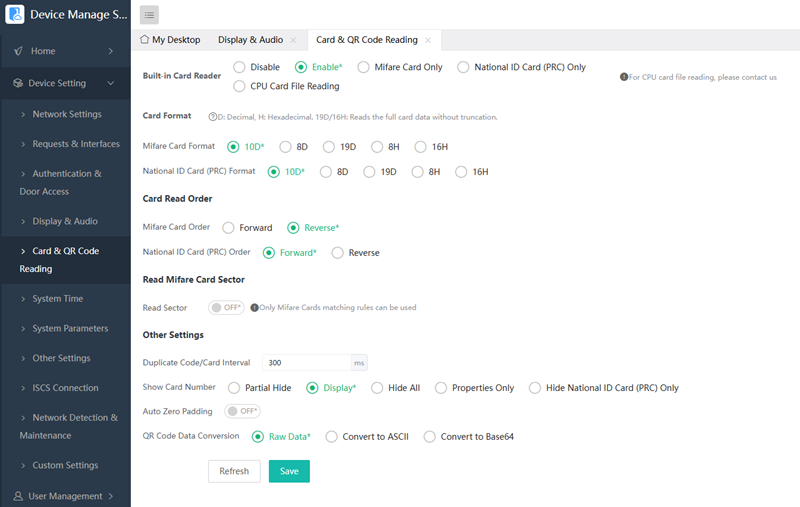The height and width of the screenshot is (507, 800).
Task: Select 16H for Mifare Card Format
Action: point(420,147)
